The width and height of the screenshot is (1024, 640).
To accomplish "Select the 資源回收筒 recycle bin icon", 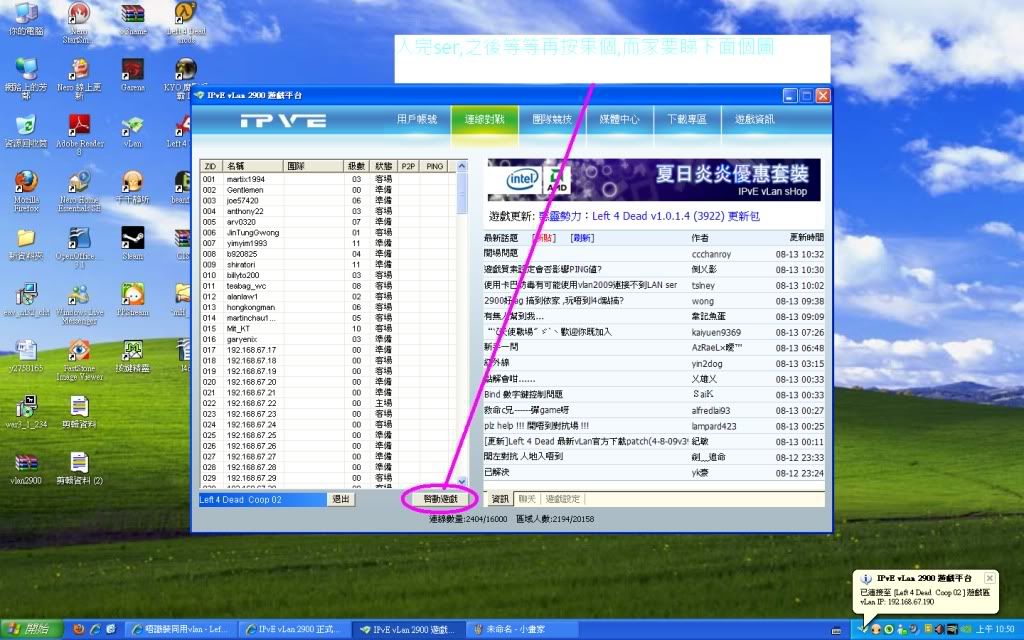I will pos(25,131).
